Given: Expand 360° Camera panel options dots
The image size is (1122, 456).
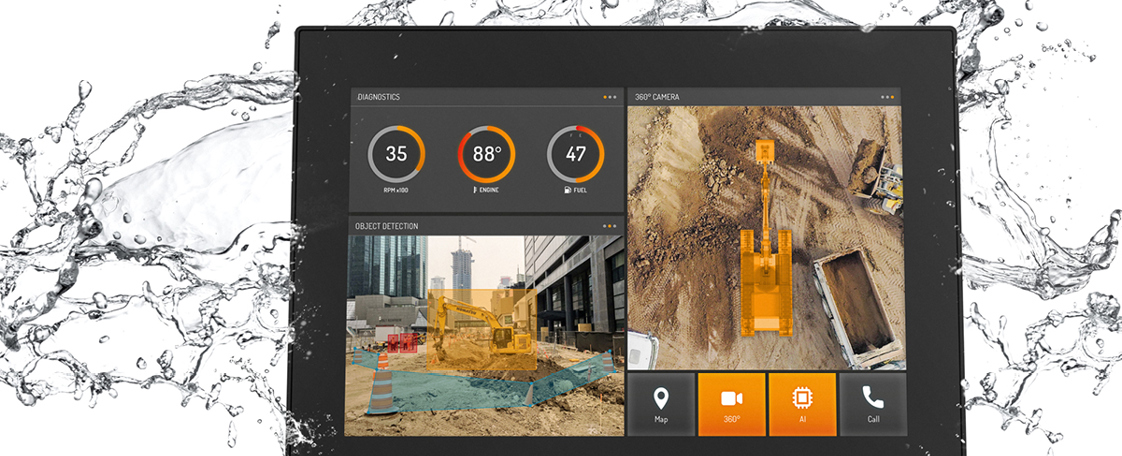Looking at the screenshot, I should coord(887,97).
